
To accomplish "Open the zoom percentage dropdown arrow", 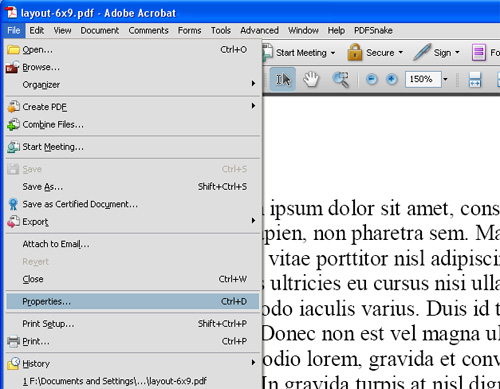I will coord(445,79).
